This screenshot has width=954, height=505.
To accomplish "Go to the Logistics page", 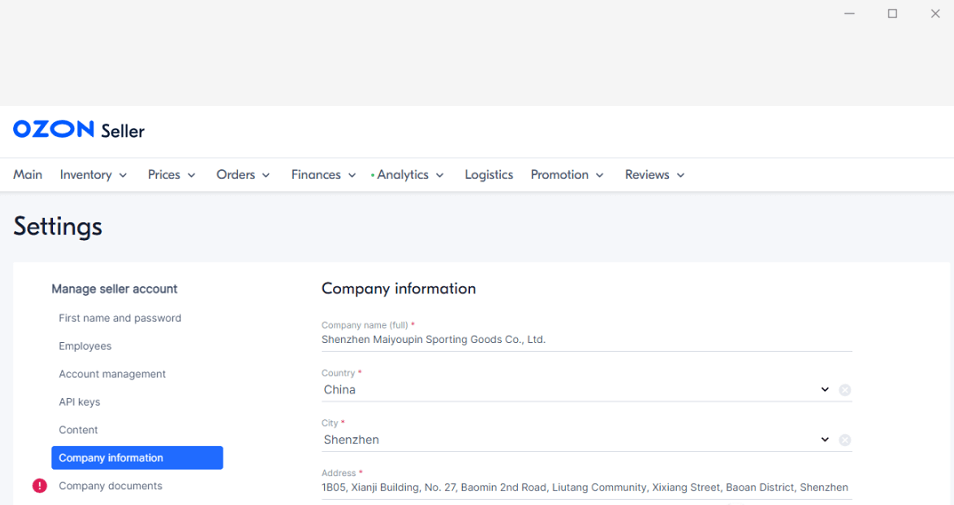I will click(x=488, y=175).
